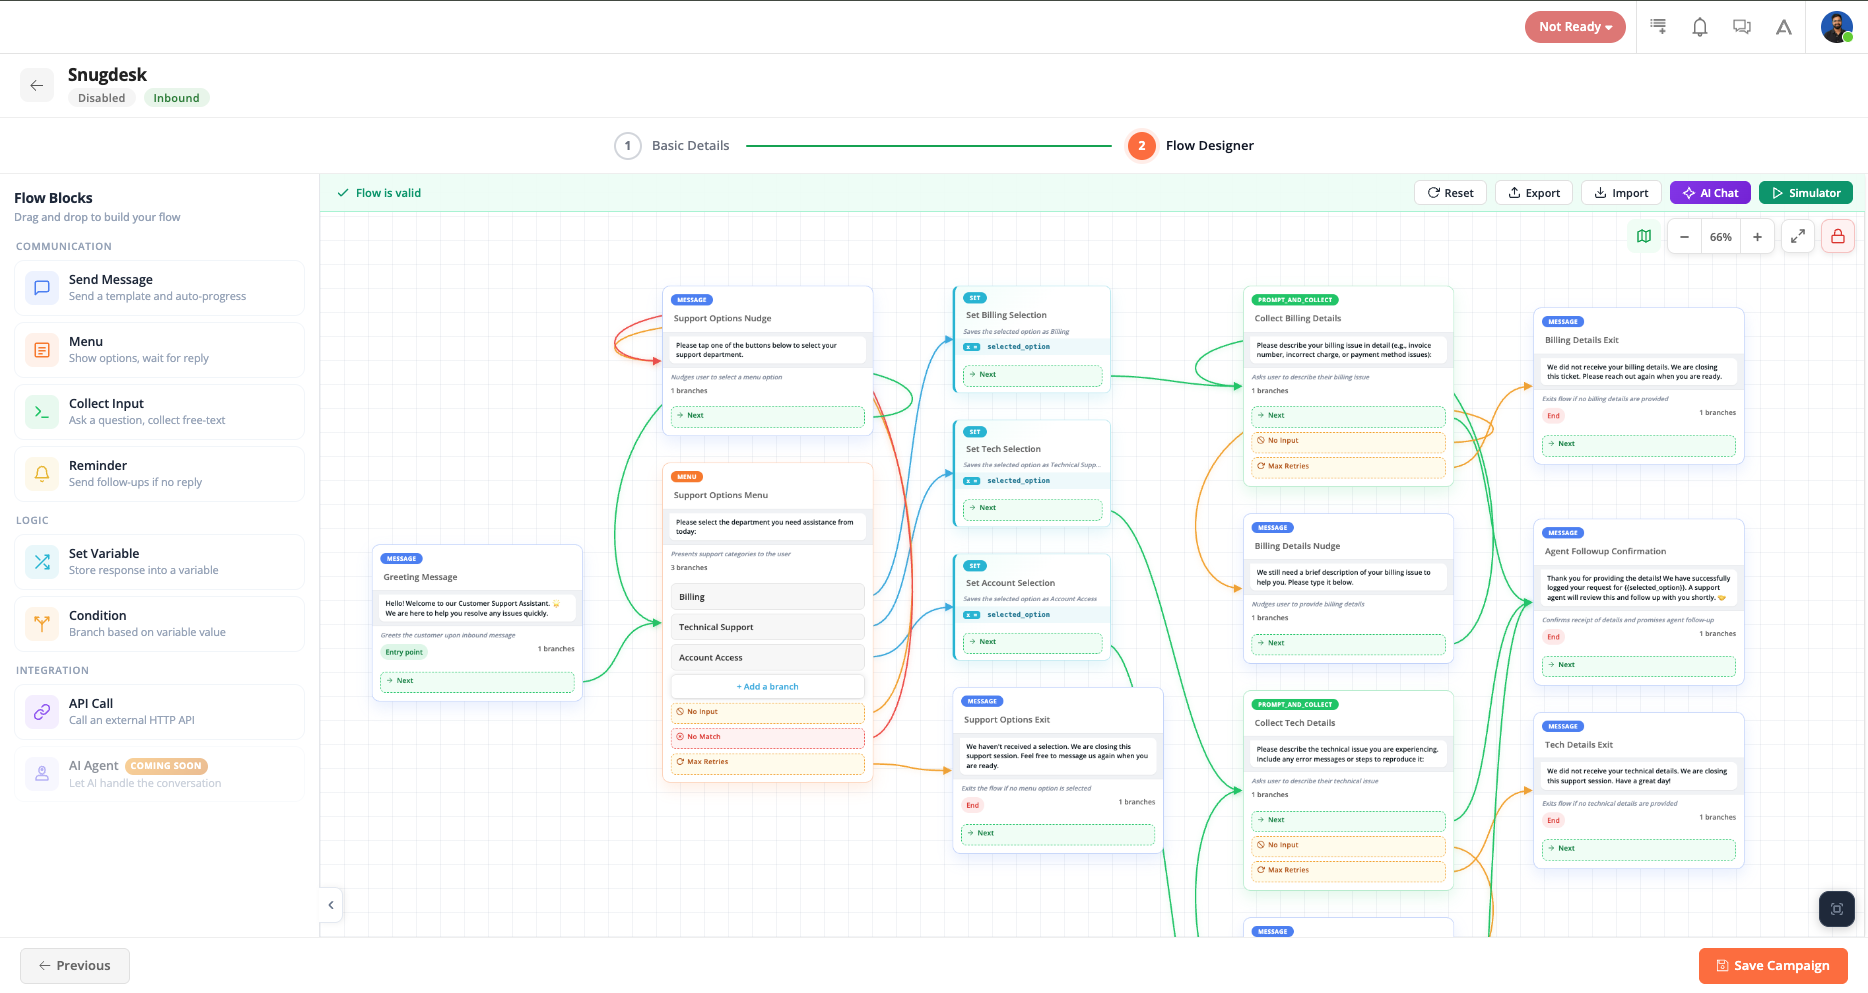Click Add a branch in Support Options Menu
This screenshot has width=1868, height=993.
point(767,687)
